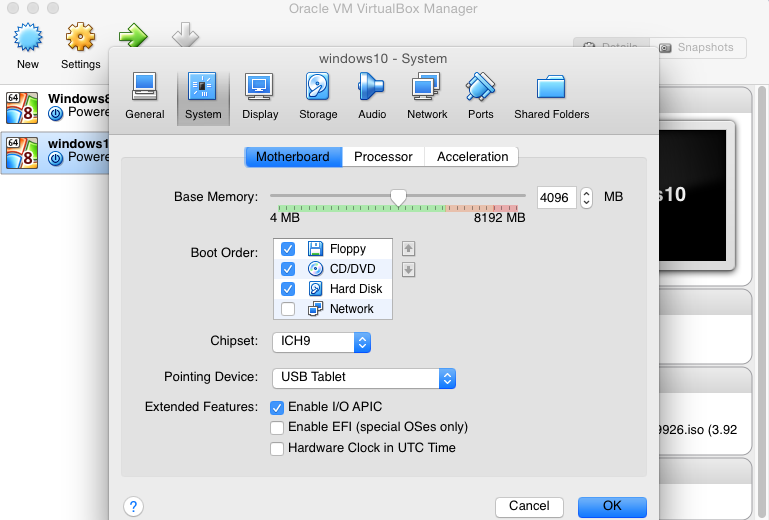Enable Network in the boot order
This screenshot has width=769, height=520.
pyautogui.click(x=288, y=309)
